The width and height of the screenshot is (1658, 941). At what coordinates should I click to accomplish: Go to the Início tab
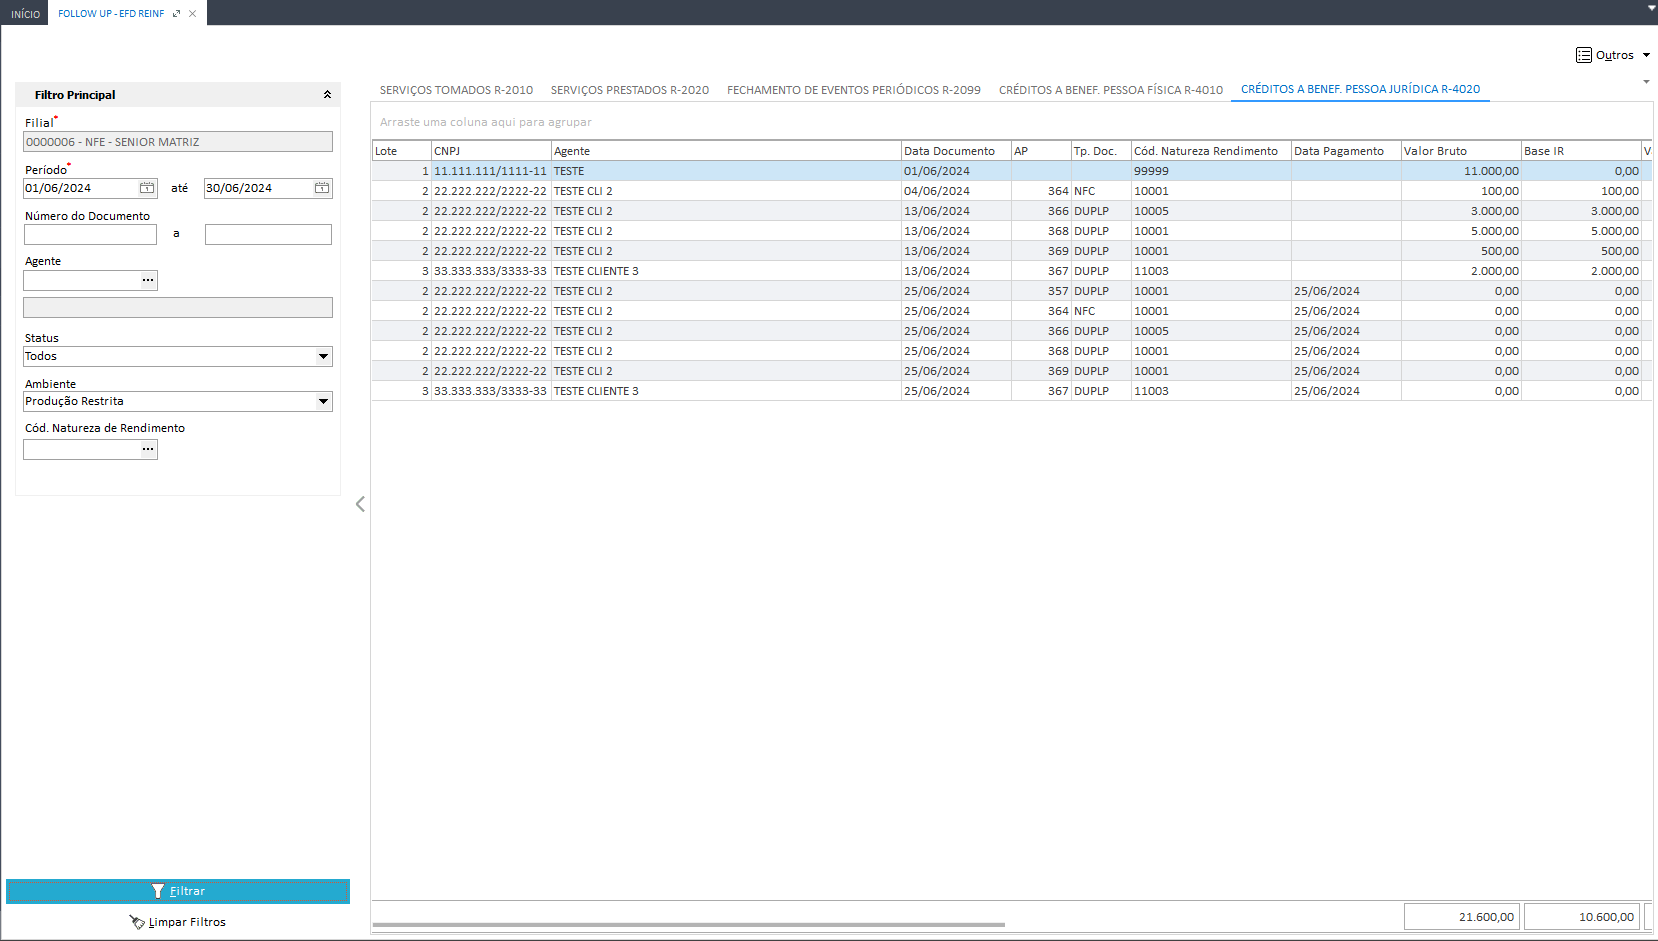pyautogui.click(x=25, y=14)
